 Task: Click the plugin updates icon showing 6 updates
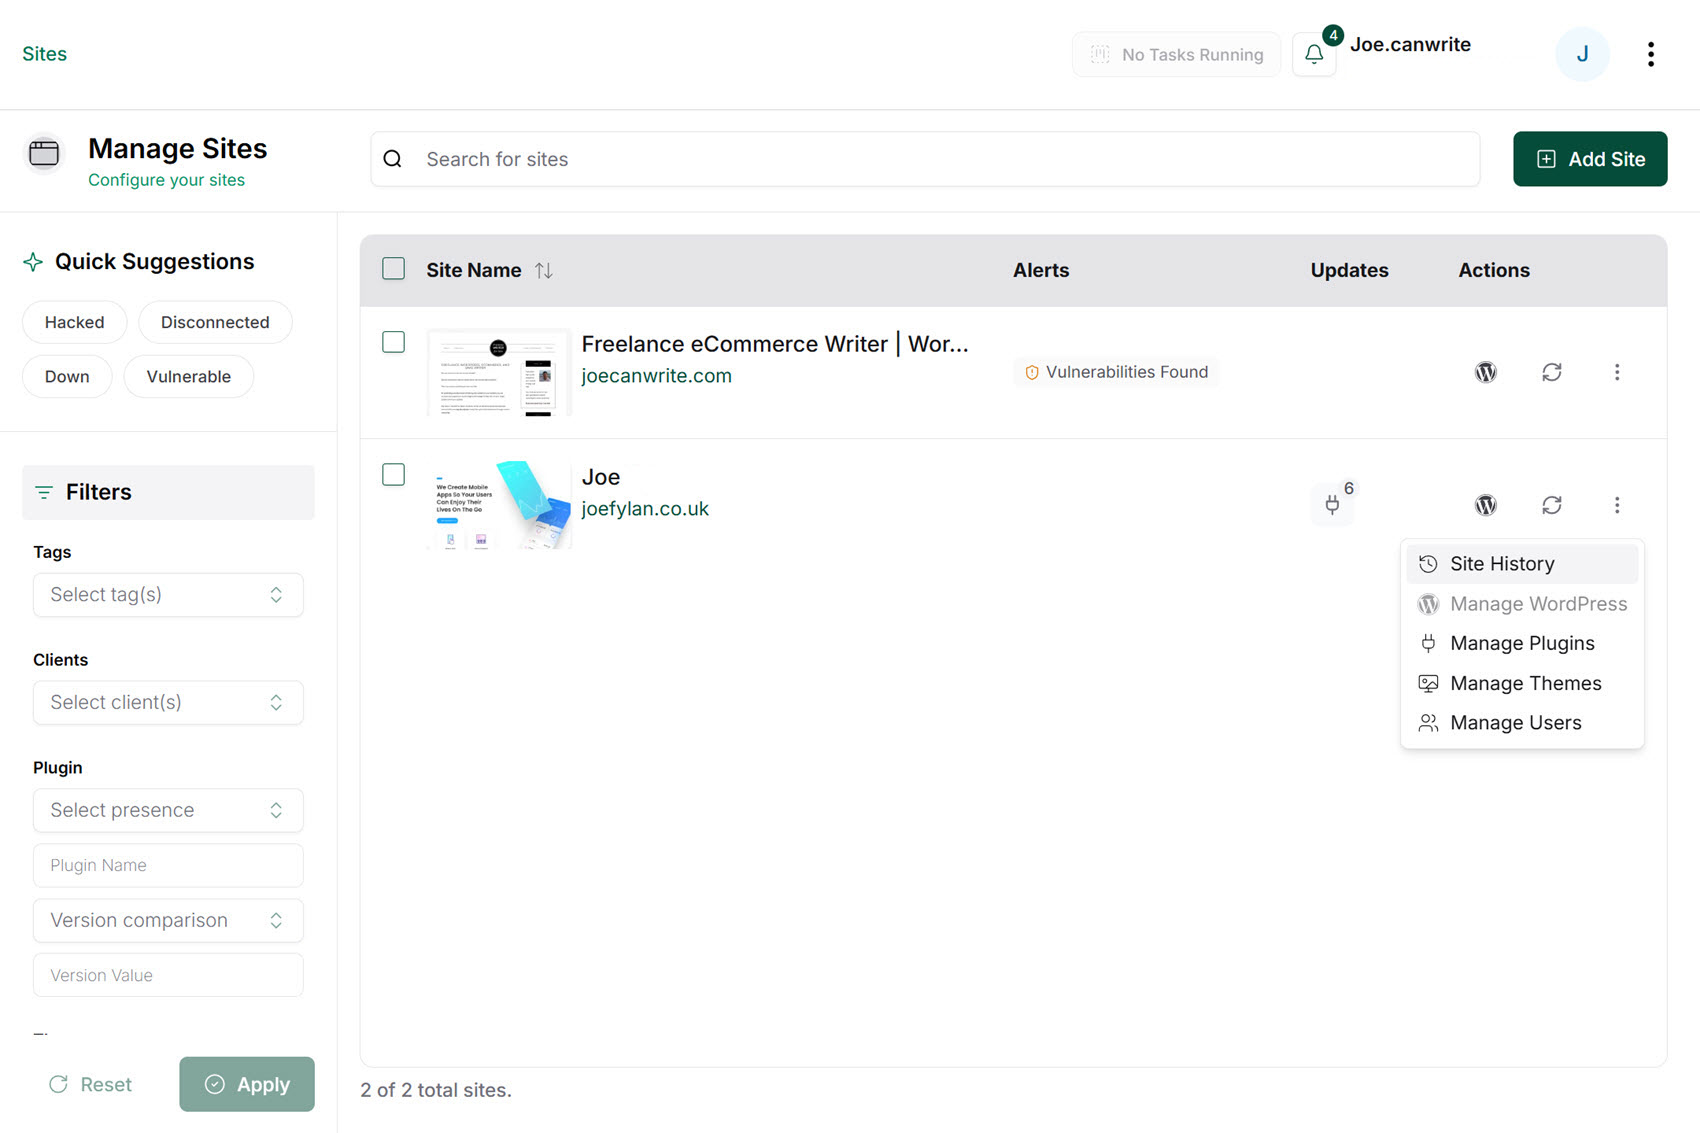(1332, 505)
